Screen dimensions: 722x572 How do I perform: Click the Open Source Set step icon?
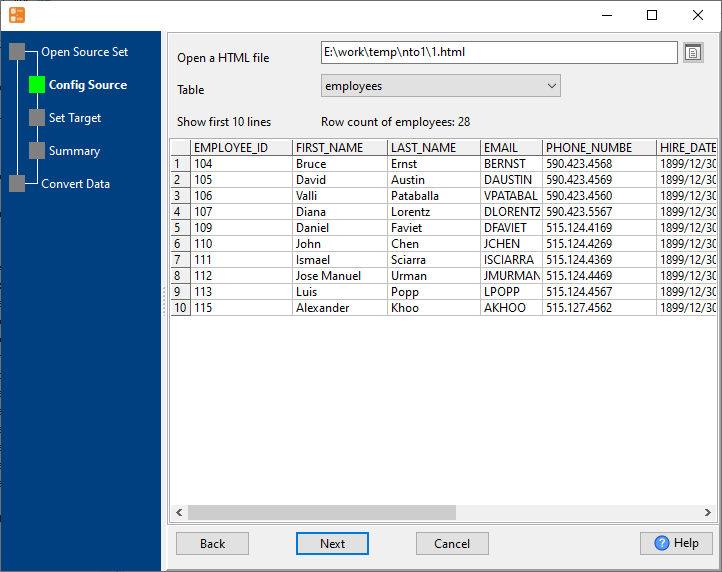[x=17, y=52]
